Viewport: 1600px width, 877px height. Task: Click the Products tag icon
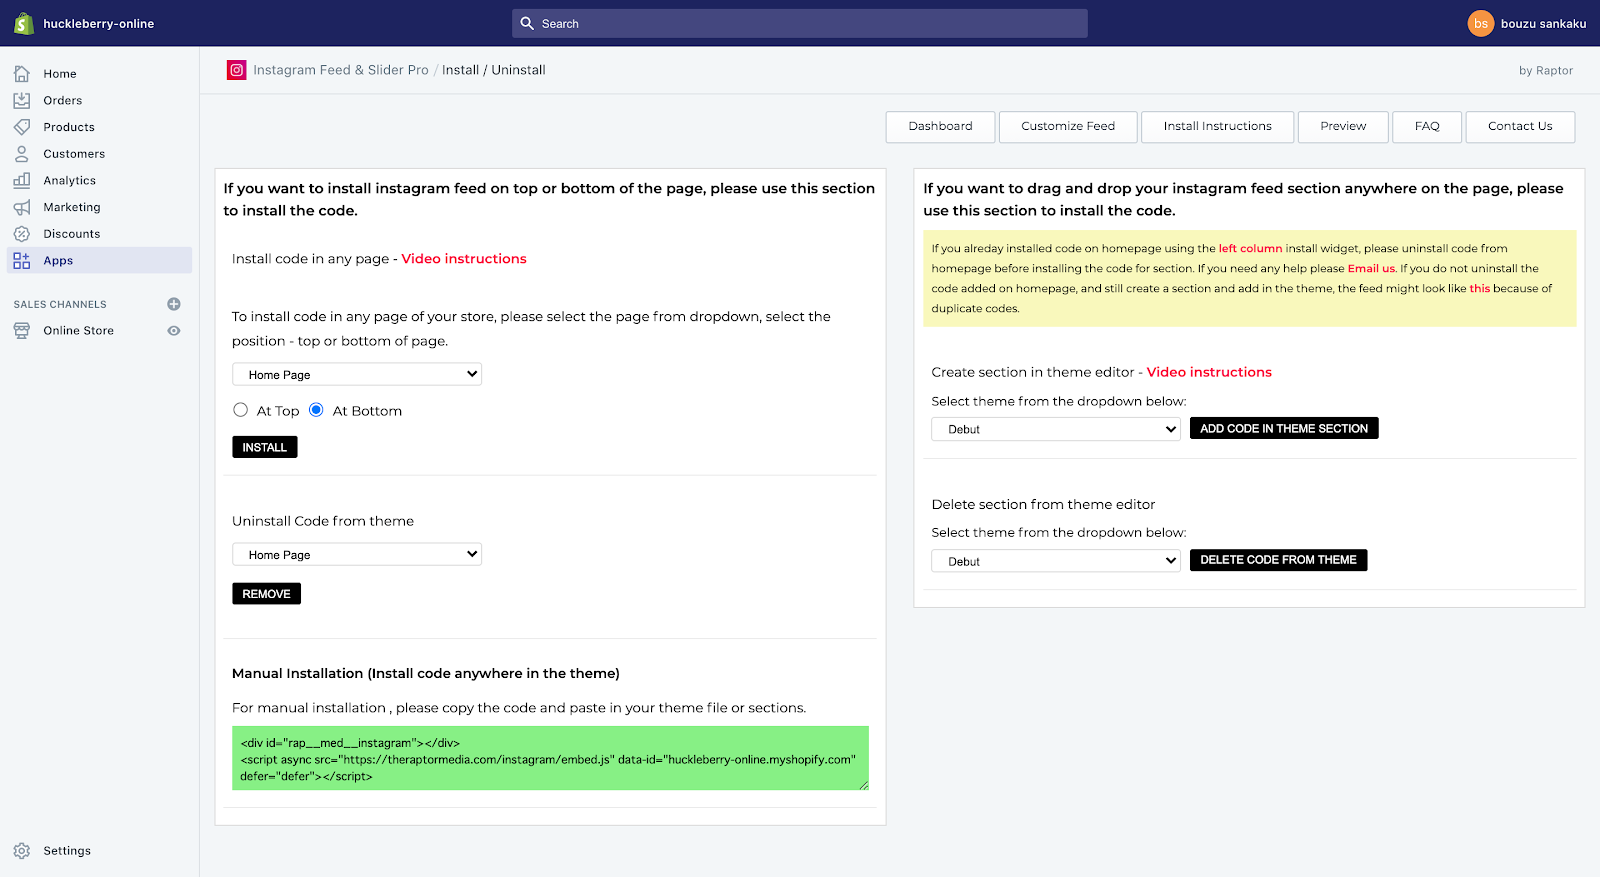click(22, 127)
